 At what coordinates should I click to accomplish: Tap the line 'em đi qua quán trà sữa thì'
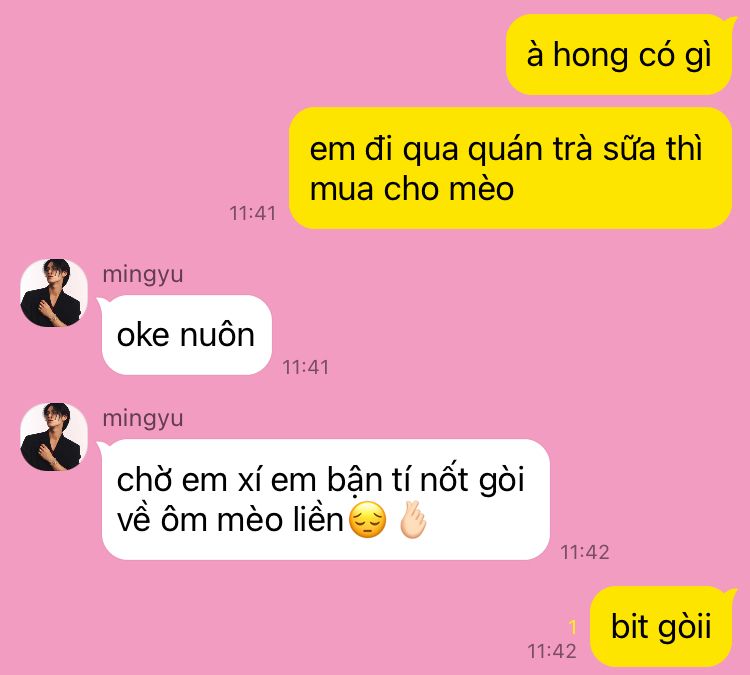506,149
